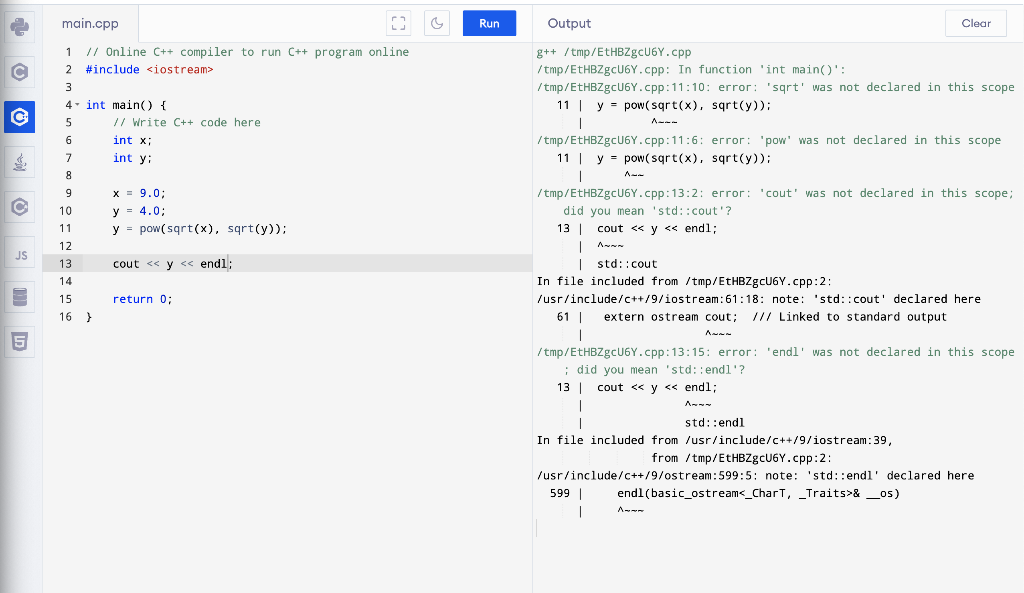Click the 'g++ /tmp/EtHBZgcU6Y.cpp' output line
The width and height of the screenshot is (1024, 593).
click(x=614, y=52)
